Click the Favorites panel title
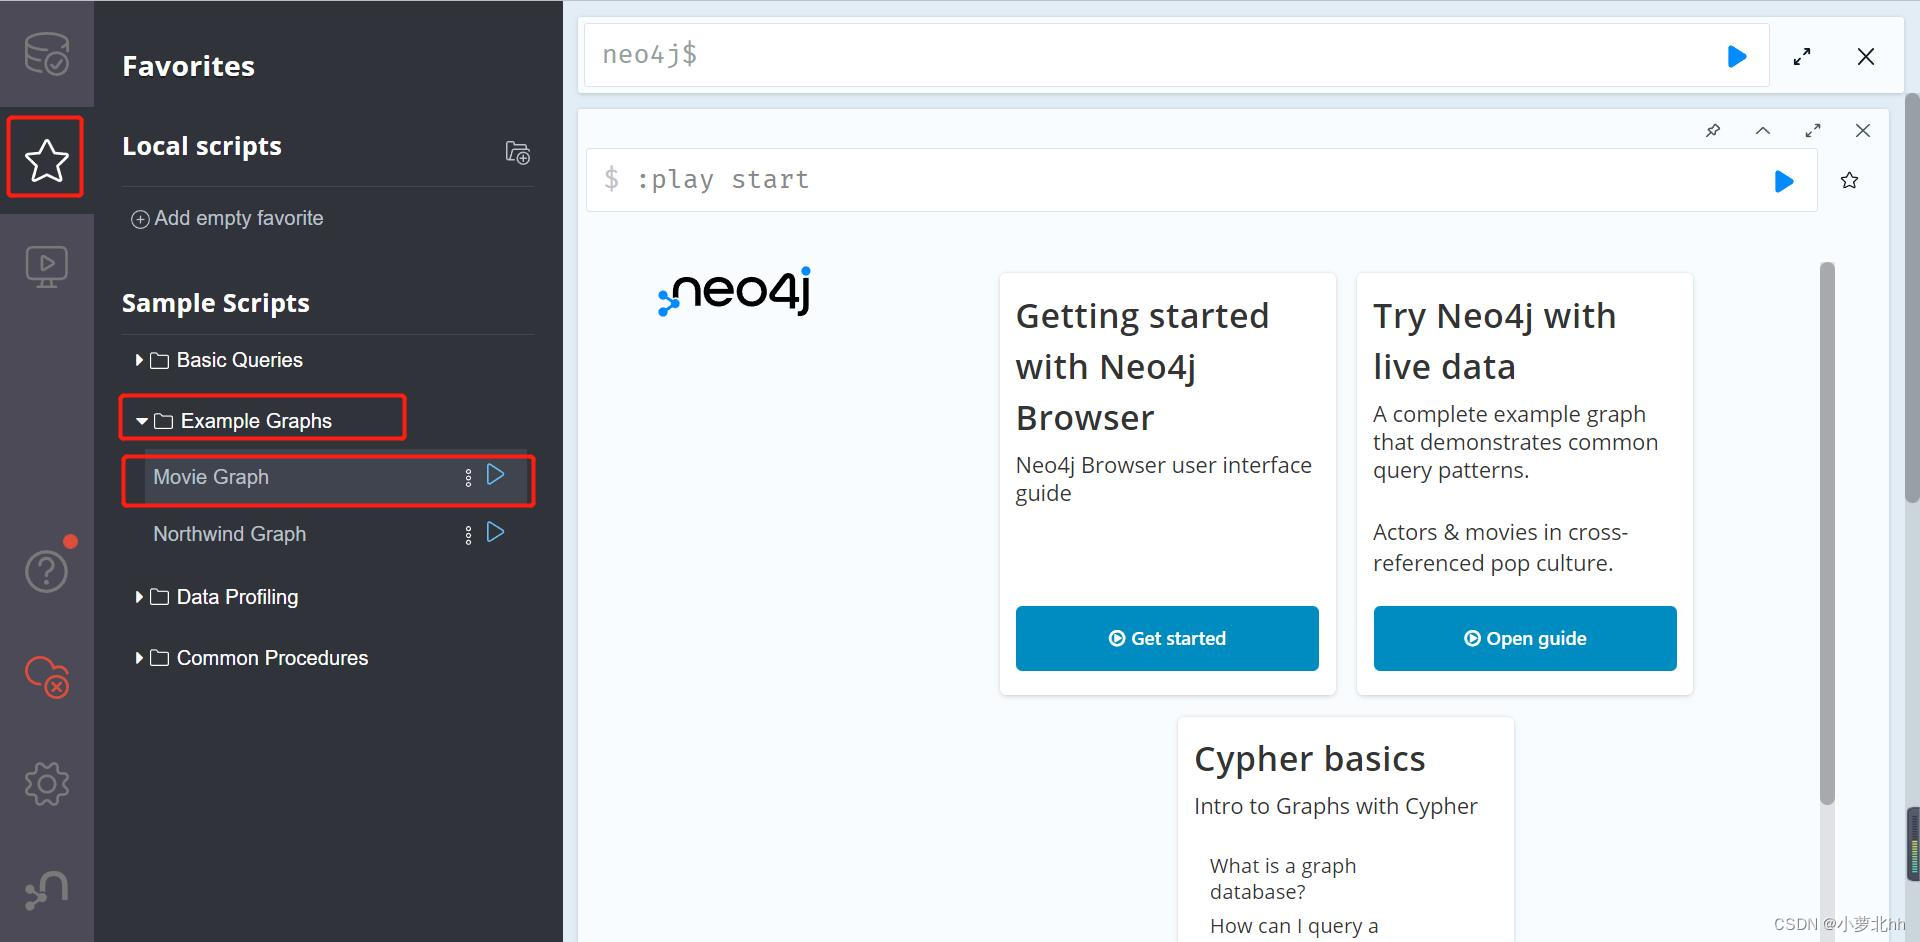 (188, 66)
